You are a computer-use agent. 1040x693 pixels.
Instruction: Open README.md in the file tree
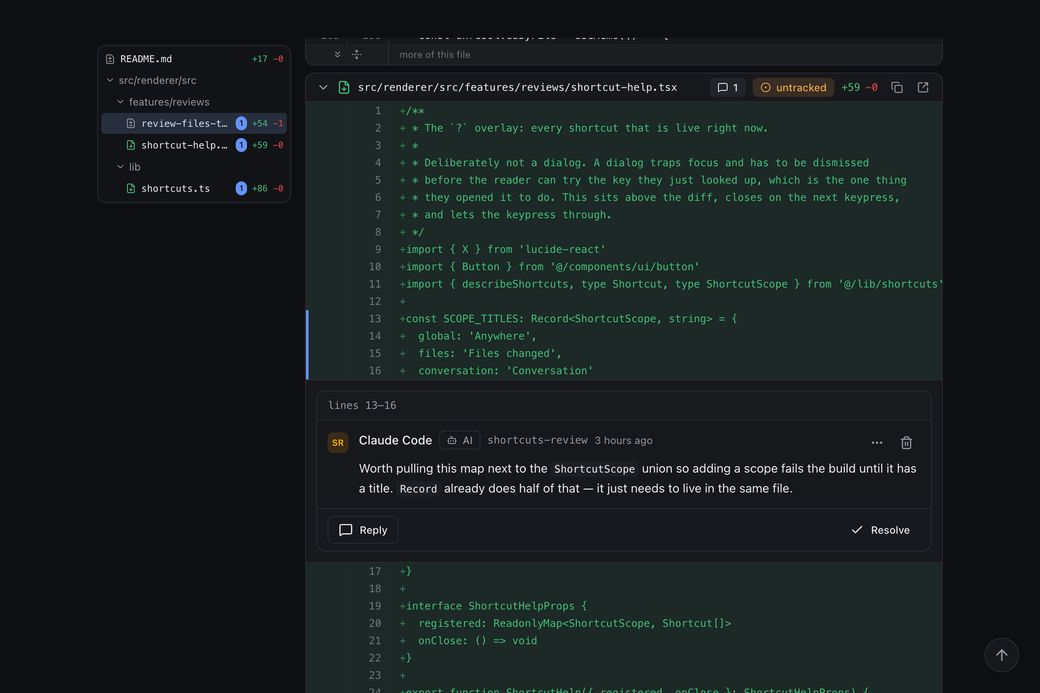194,59
